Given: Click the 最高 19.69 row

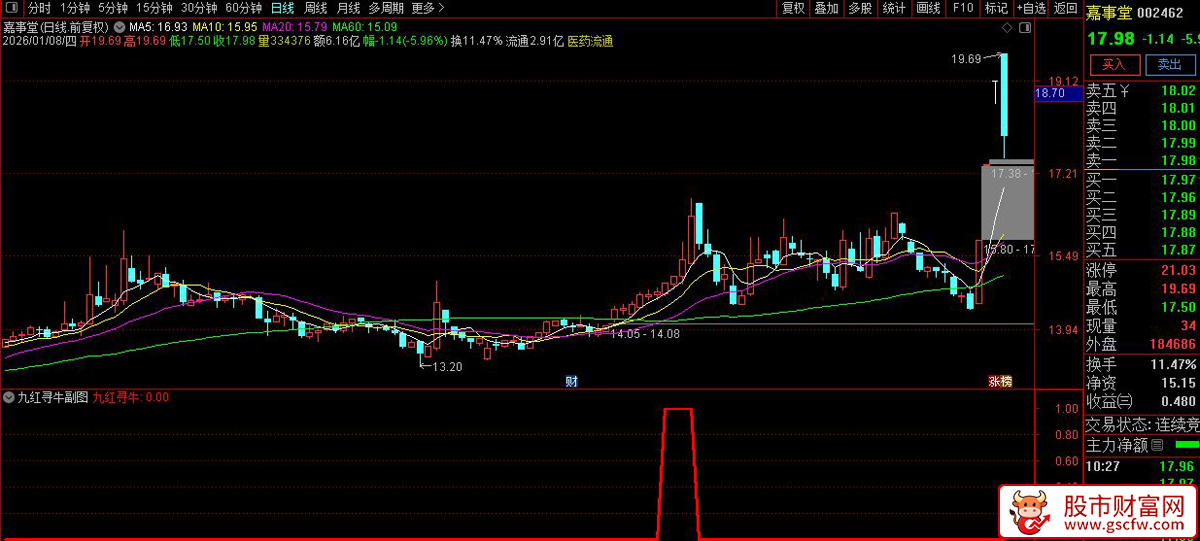Looking at the screenshot, I should click(x=1142, y=288).
